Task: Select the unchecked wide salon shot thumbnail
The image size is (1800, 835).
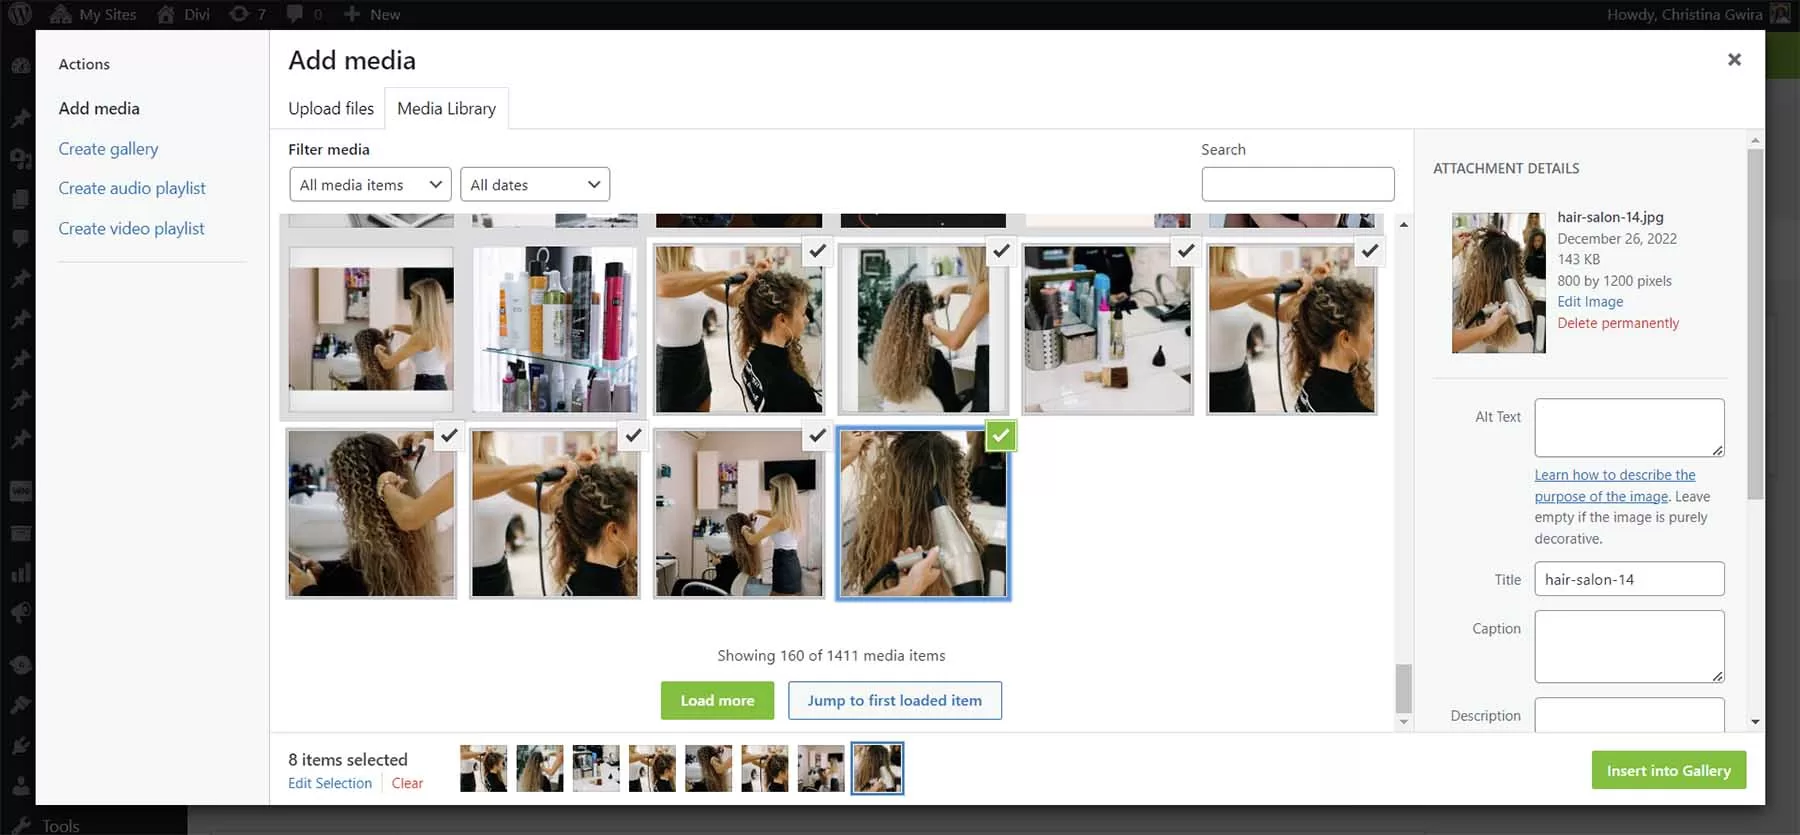Action: point(371,329)
